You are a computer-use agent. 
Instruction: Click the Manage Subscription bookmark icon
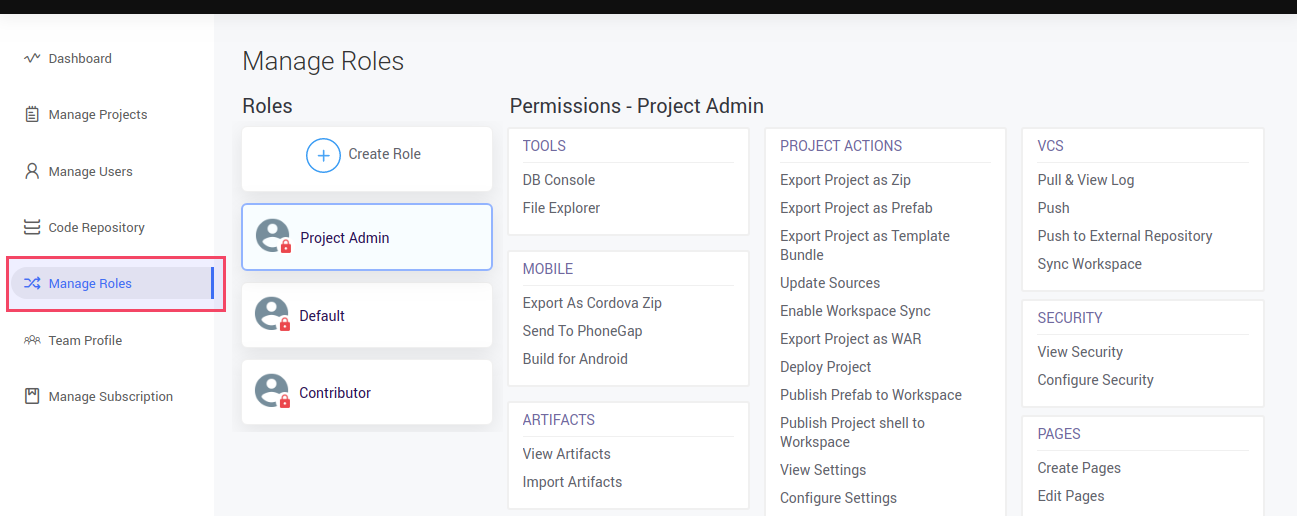(x=32, y=396)
